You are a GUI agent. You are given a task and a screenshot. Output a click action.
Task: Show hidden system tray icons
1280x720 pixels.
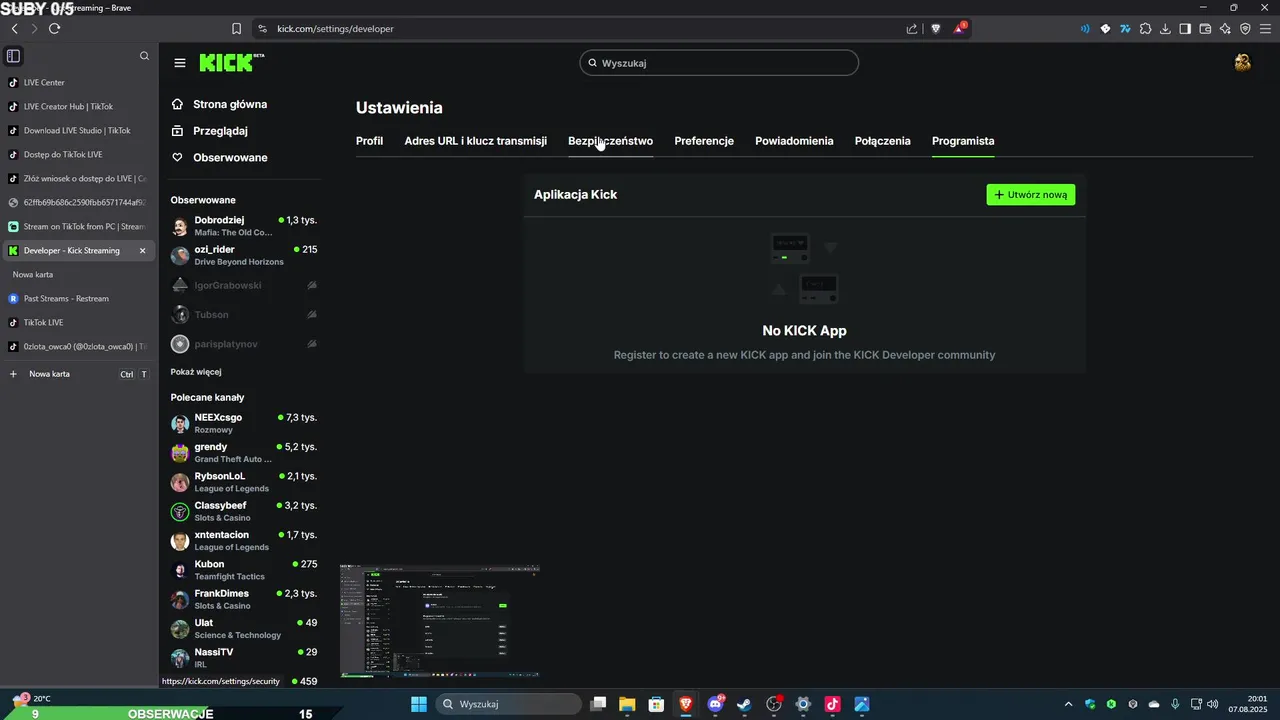1068,704
